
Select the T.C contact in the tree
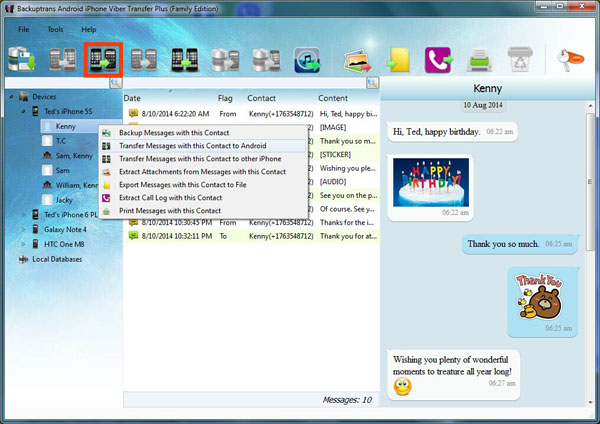(61, 141)
